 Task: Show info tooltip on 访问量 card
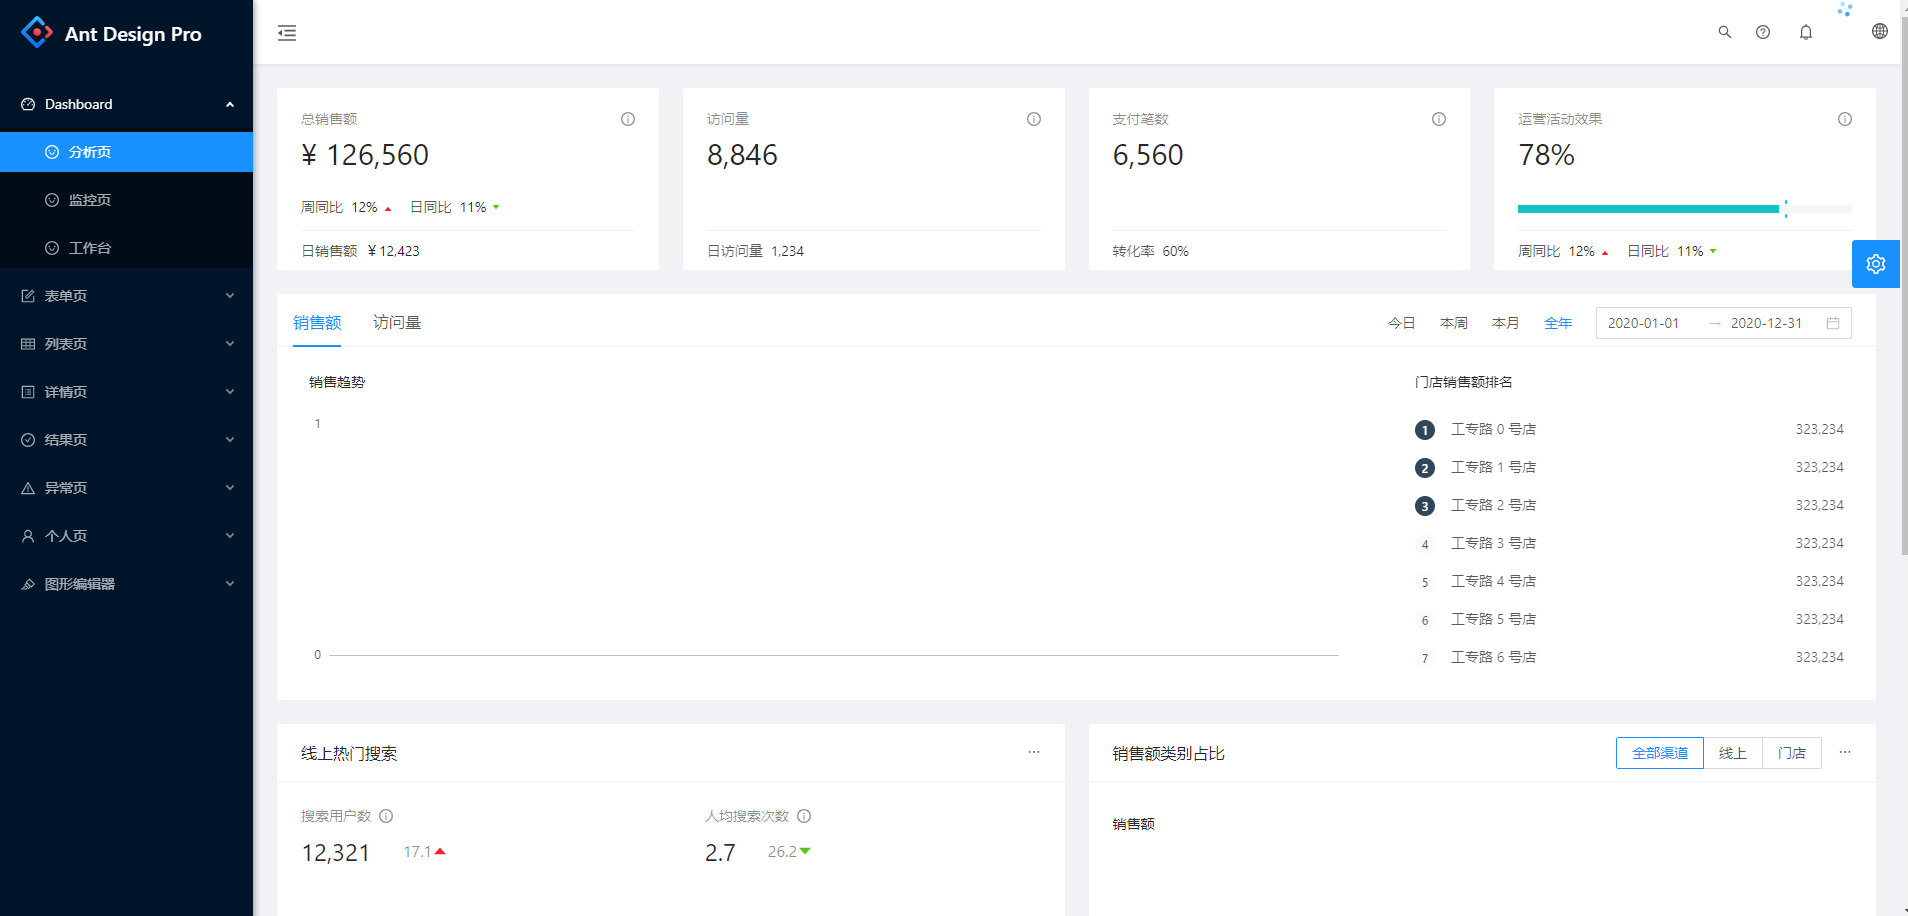(x=1034, y=119)
